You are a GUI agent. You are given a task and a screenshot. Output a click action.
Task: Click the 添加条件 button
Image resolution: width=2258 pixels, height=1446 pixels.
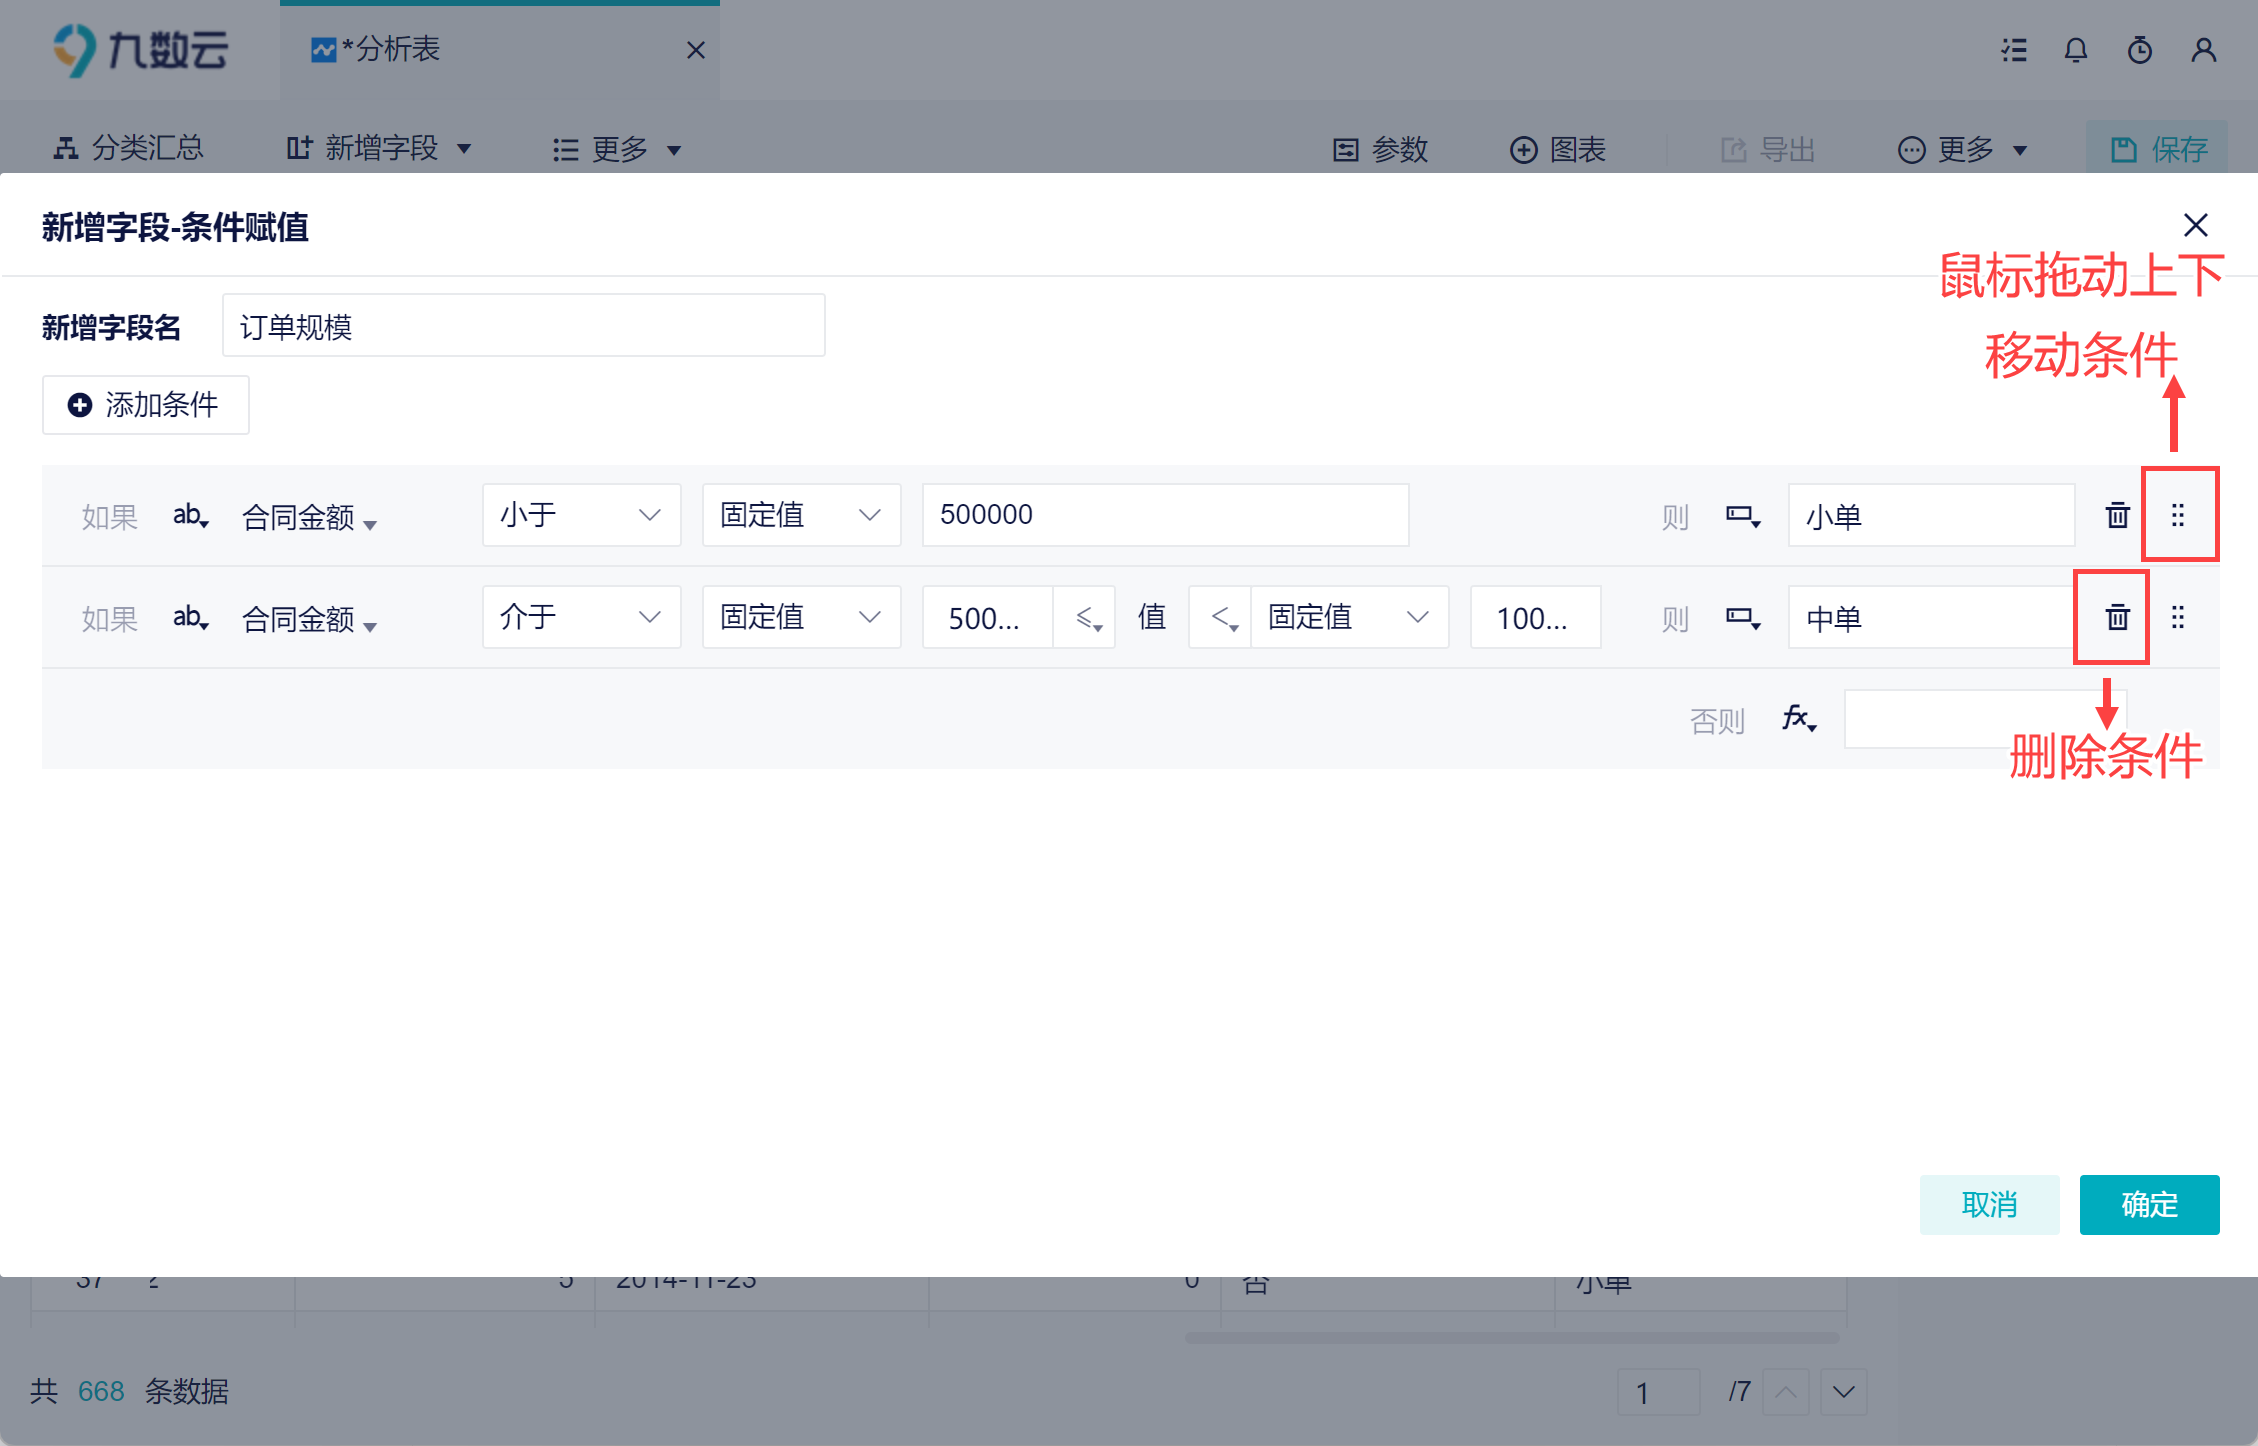click(146, 405)
